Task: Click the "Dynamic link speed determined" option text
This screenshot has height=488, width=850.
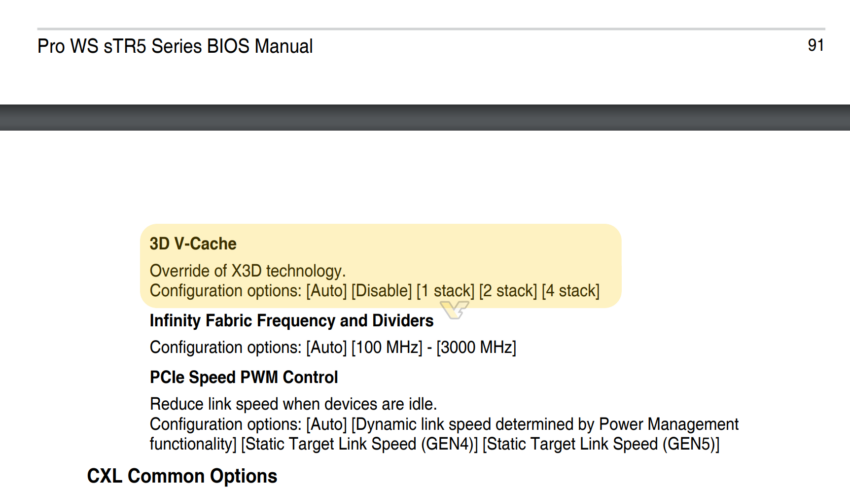Action: pos(450,424)
